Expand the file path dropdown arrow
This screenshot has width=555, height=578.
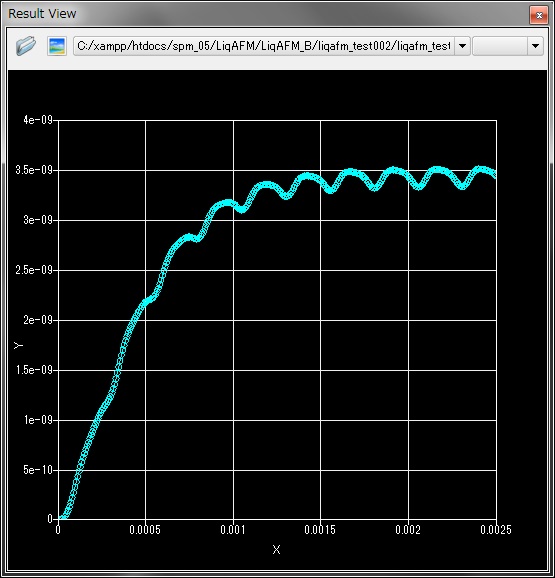[x=462, y=46]
